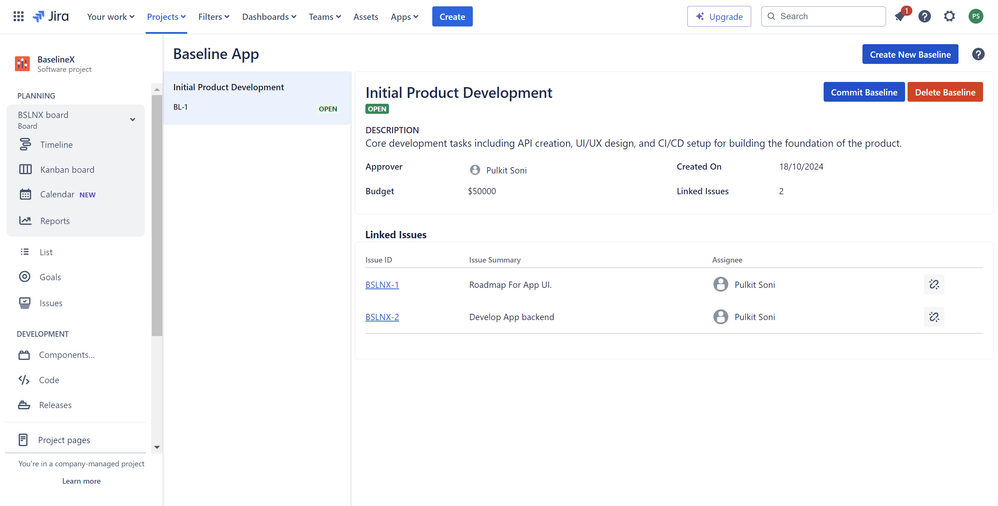The image size is (998, 506).
Task: Click the List icon in sidebar
Action: tap(25, 252)
